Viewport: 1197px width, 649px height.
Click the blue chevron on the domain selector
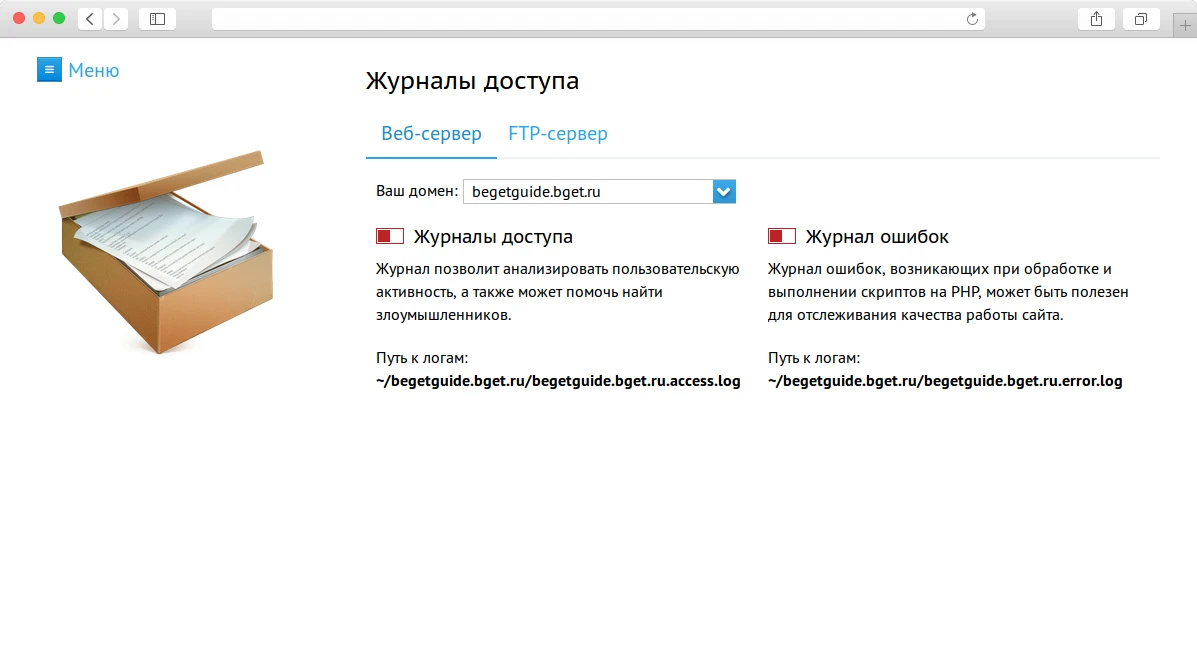[x=723, y=191]
